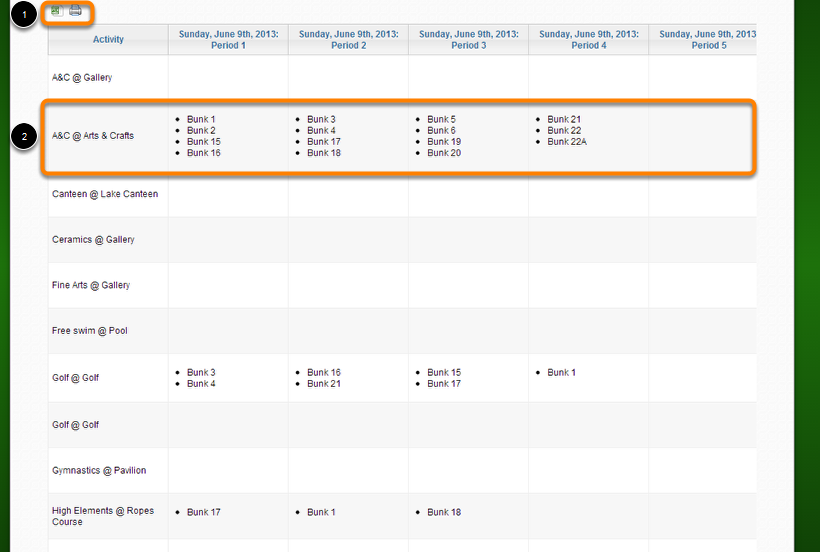Click annotation marker number 2
The width and height of the screenshot is (820, 552).
click(x=24, y=136)
